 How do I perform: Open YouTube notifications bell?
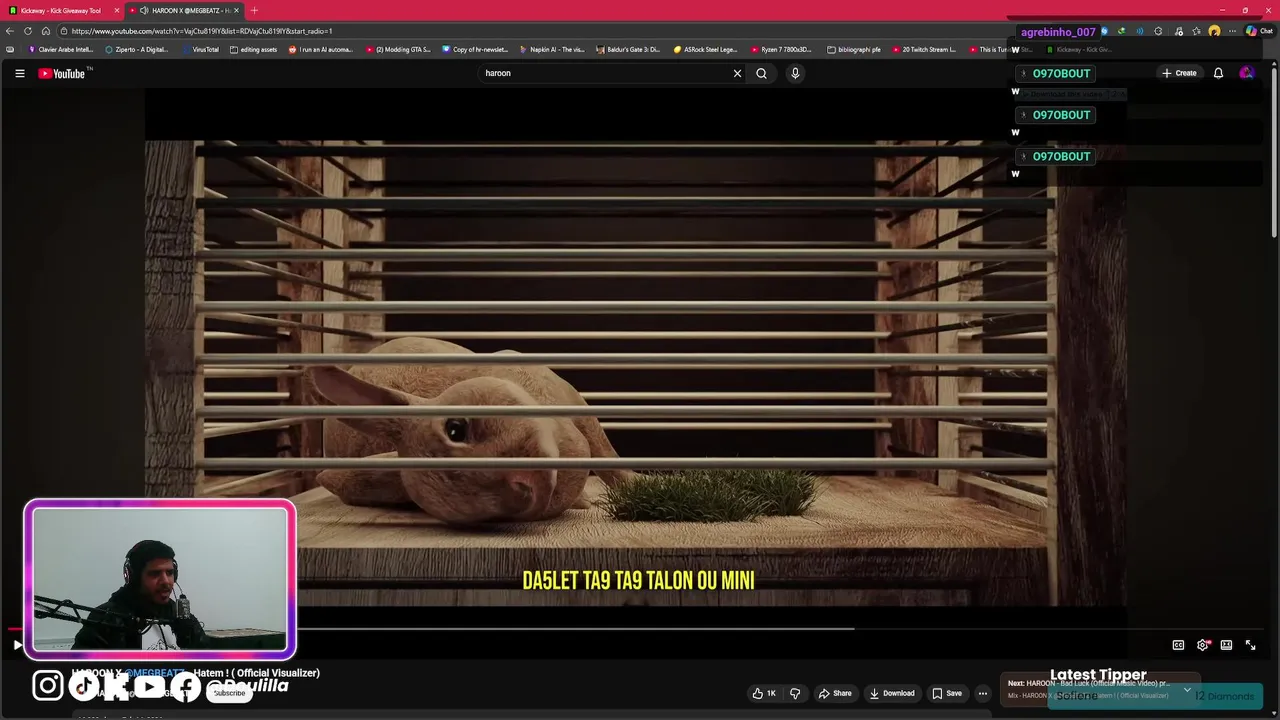click(x=1218, y=73)
